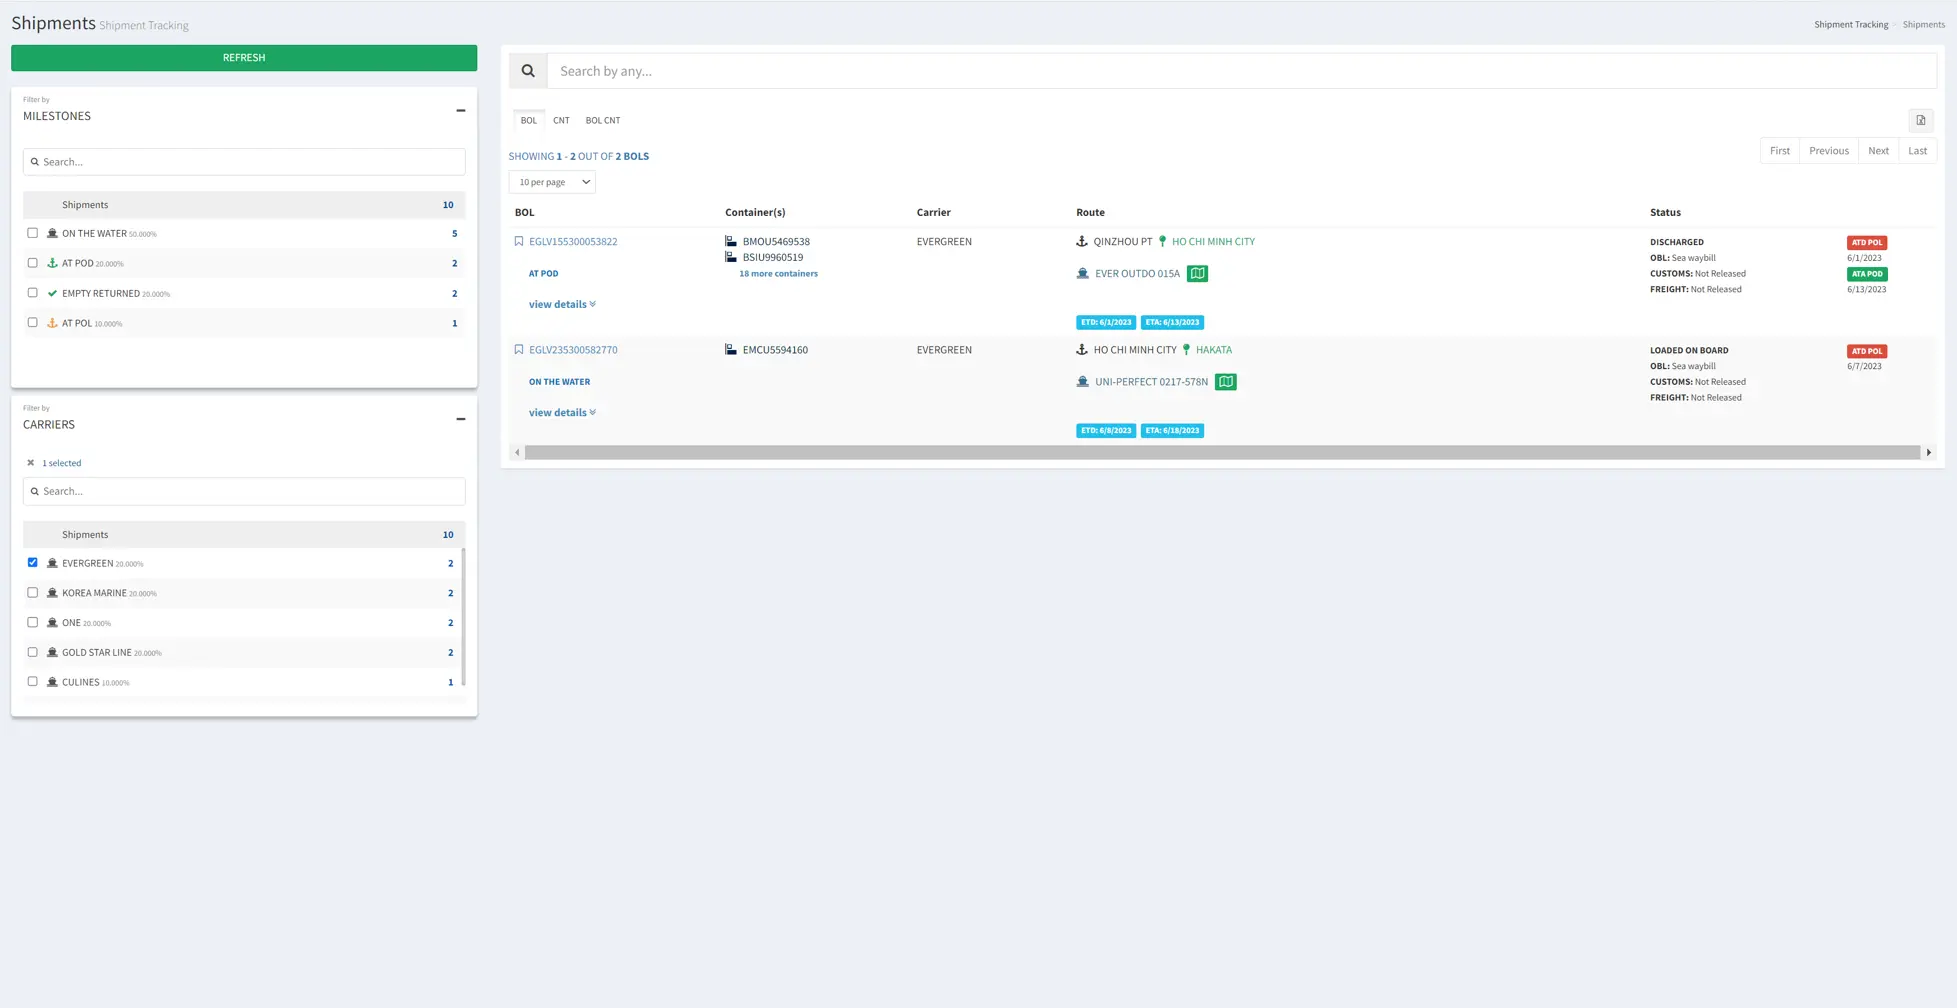
Task: Check the ONE carrier filter
Action: (x=33, y=622)
